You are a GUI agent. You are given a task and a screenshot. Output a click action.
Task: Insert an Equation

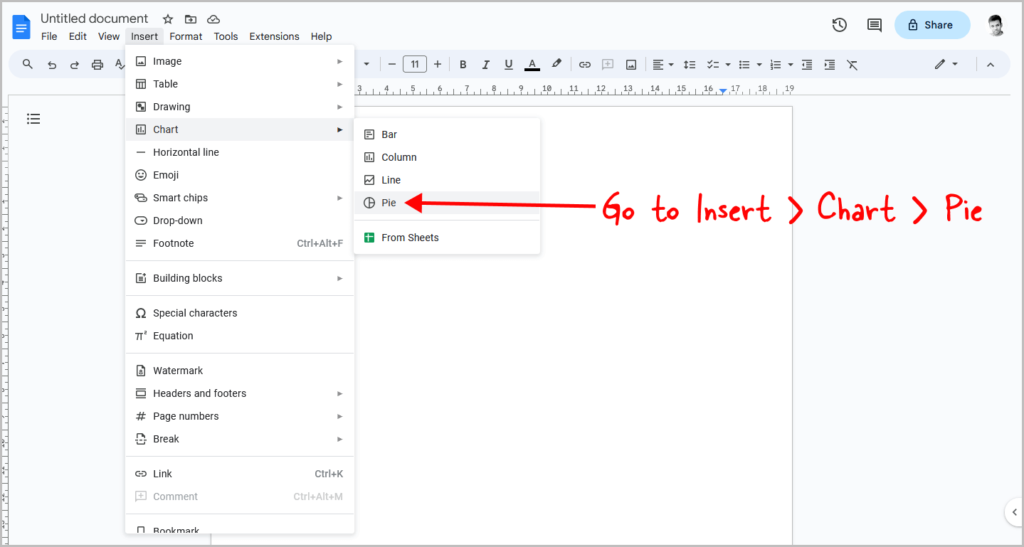240,336
